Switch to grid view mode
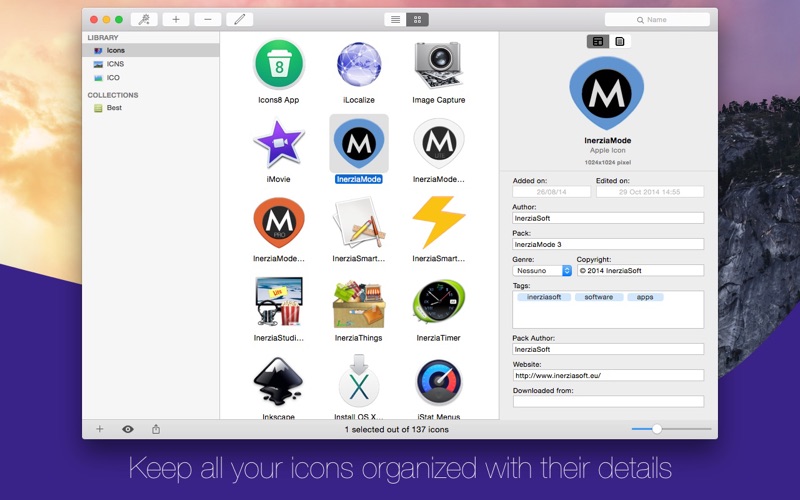800x500 pixels. [x=417, y=19]
